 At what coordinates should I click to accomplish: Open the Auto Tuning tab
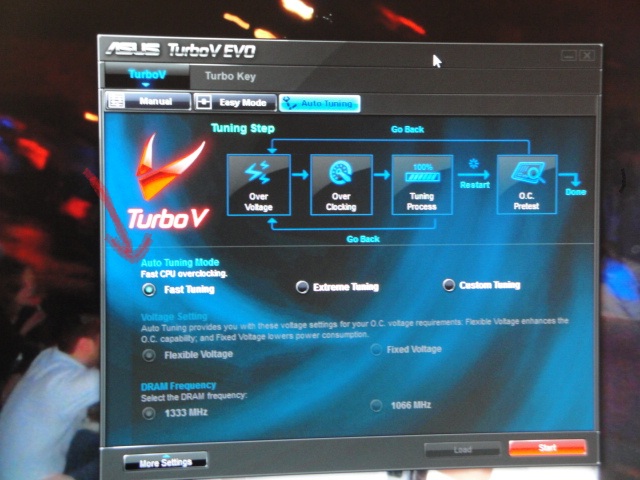pyautogui.click(x=320, y=104)
